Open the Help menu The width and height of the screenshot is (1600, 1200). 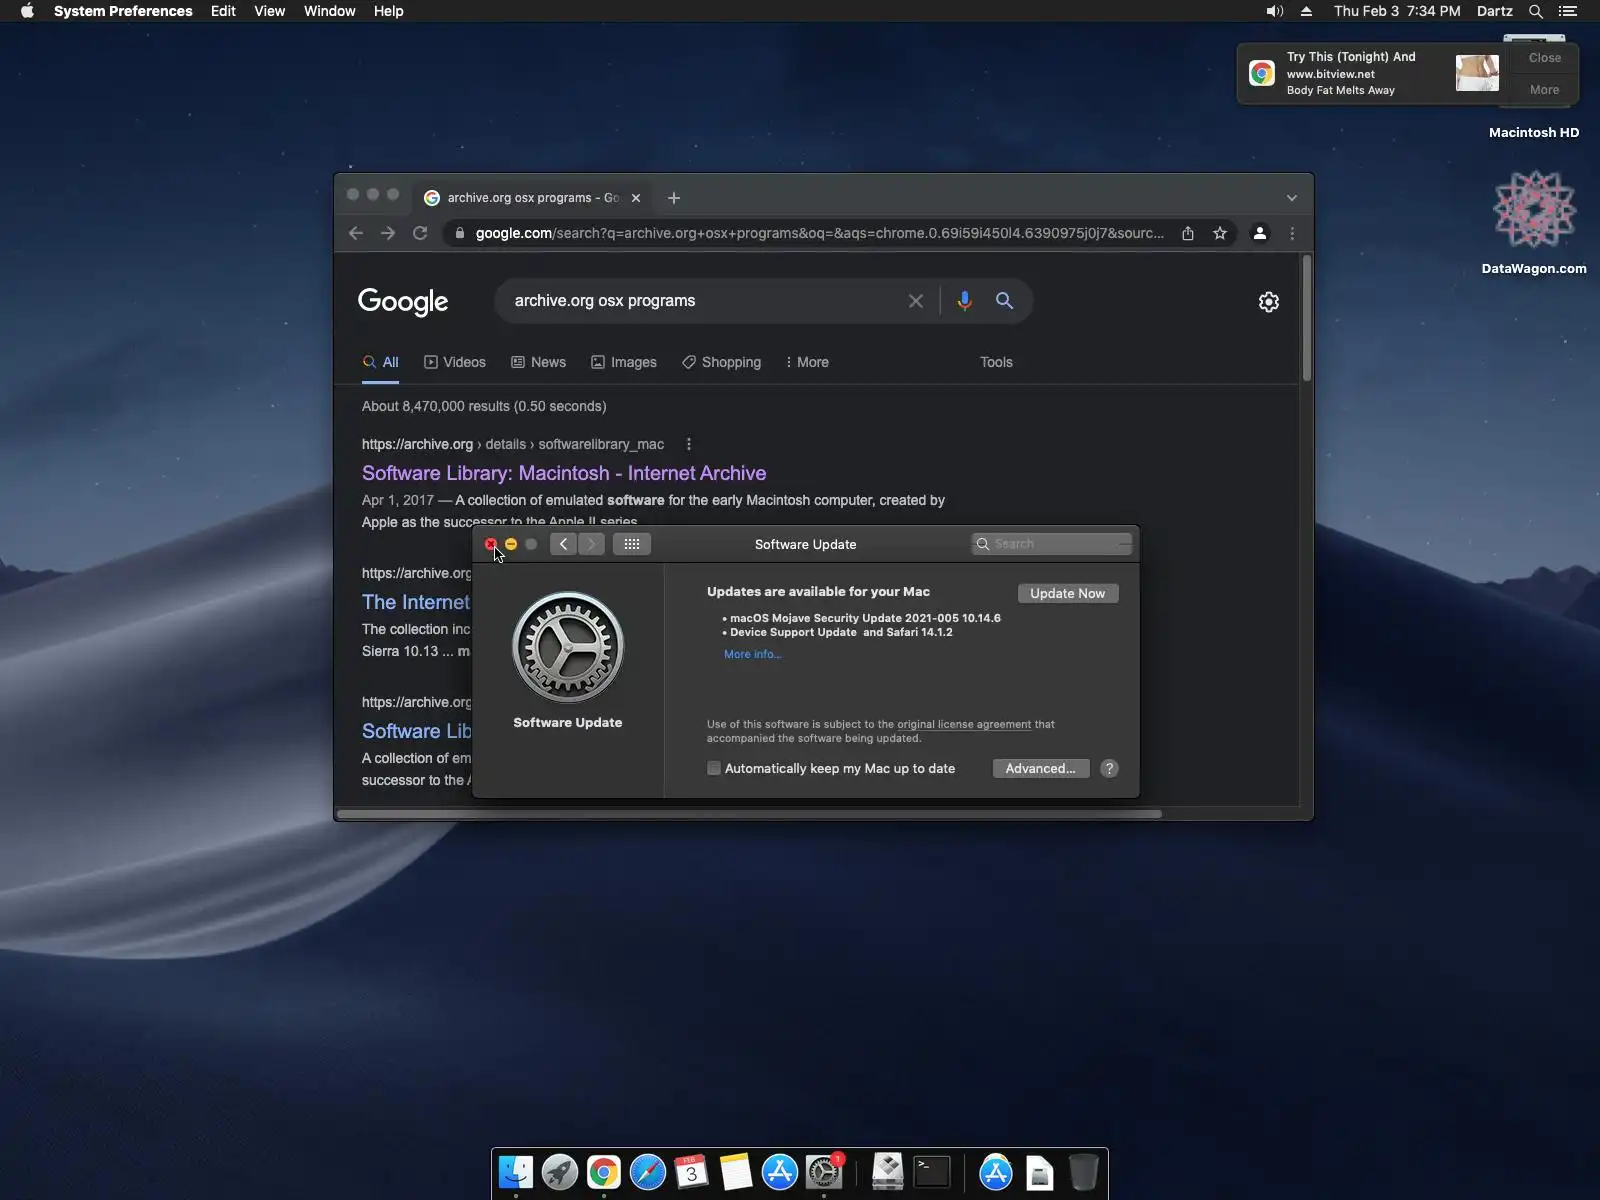point(389,11)
